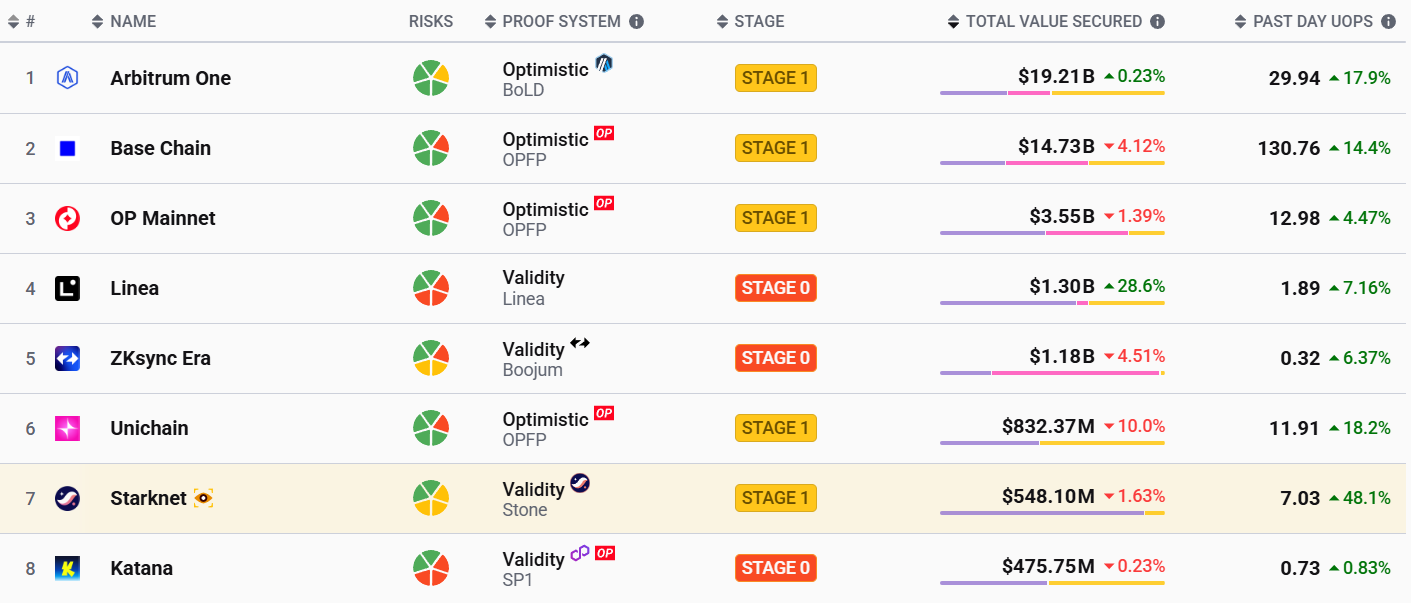Click the Starknet eye review icon
Screen dimensions: 1411x603
(x=203, y=498)
